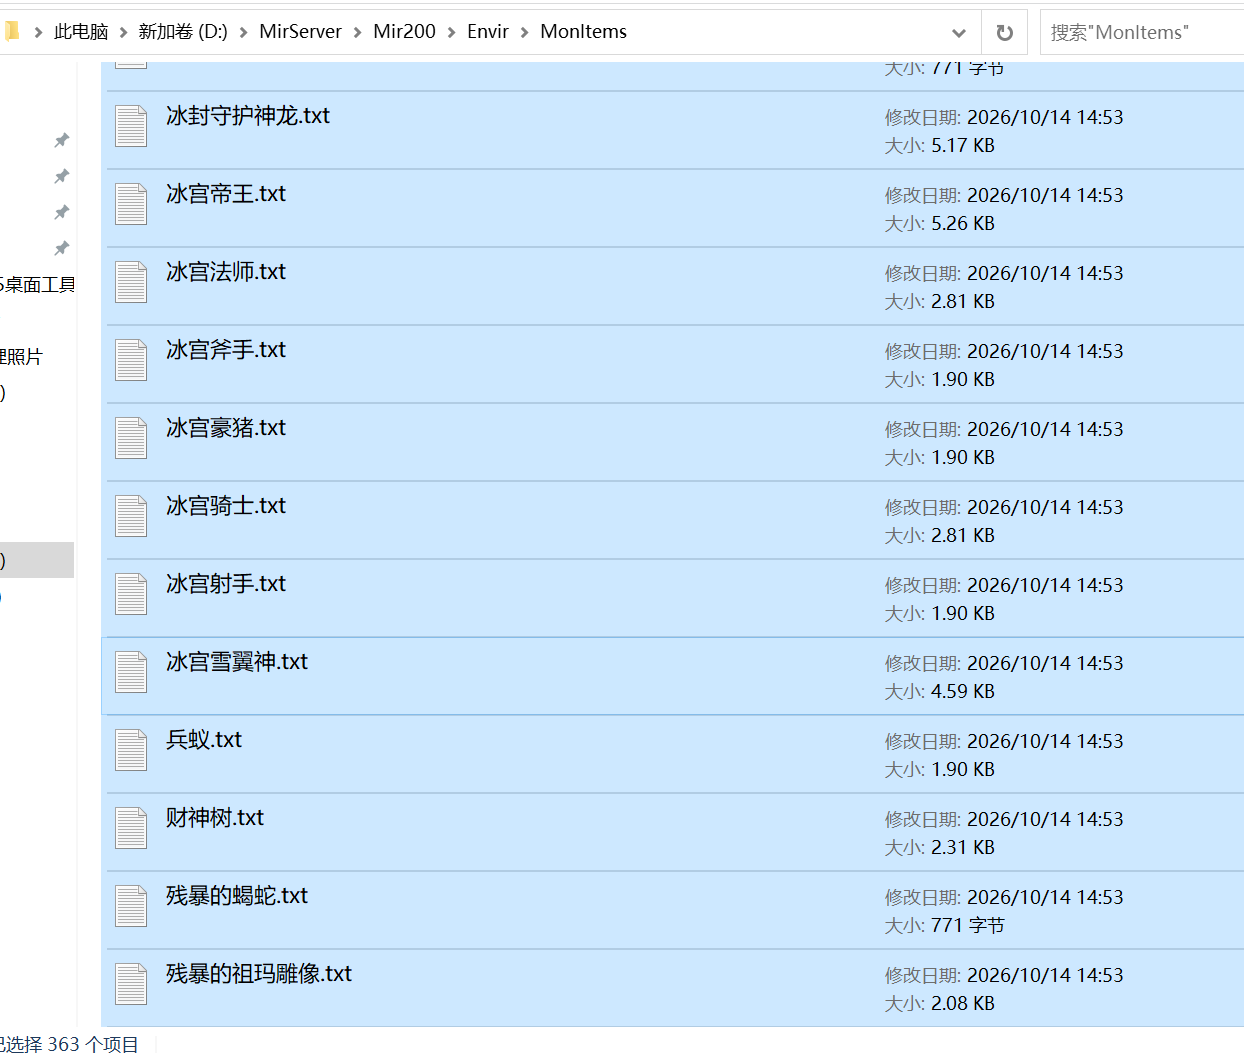Select file name 冰宫斧手.txt
Viewport: 1244px width, 1061px height.
click(226, 350)
